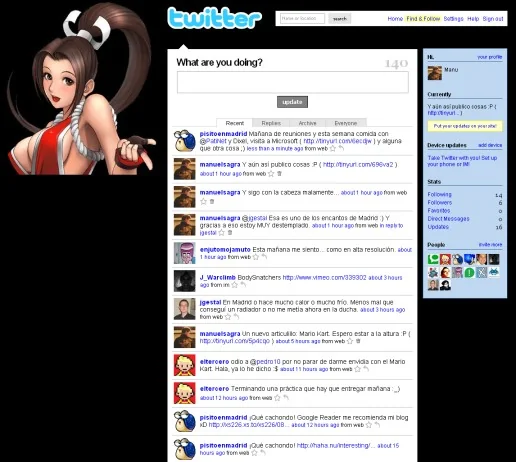
Task: Reply to pisitoenmadrid's Mañana de reuniones tweet
Action: pyautogui.click(x=341, y=149)
